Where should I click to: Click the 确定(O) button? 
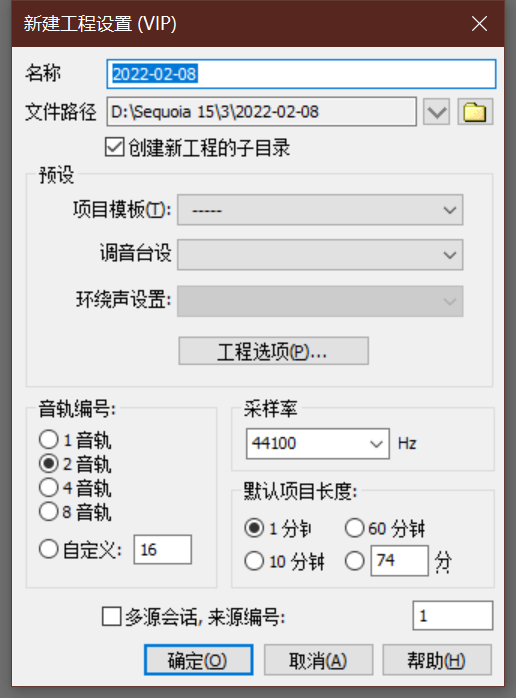[x=199, y=660]
